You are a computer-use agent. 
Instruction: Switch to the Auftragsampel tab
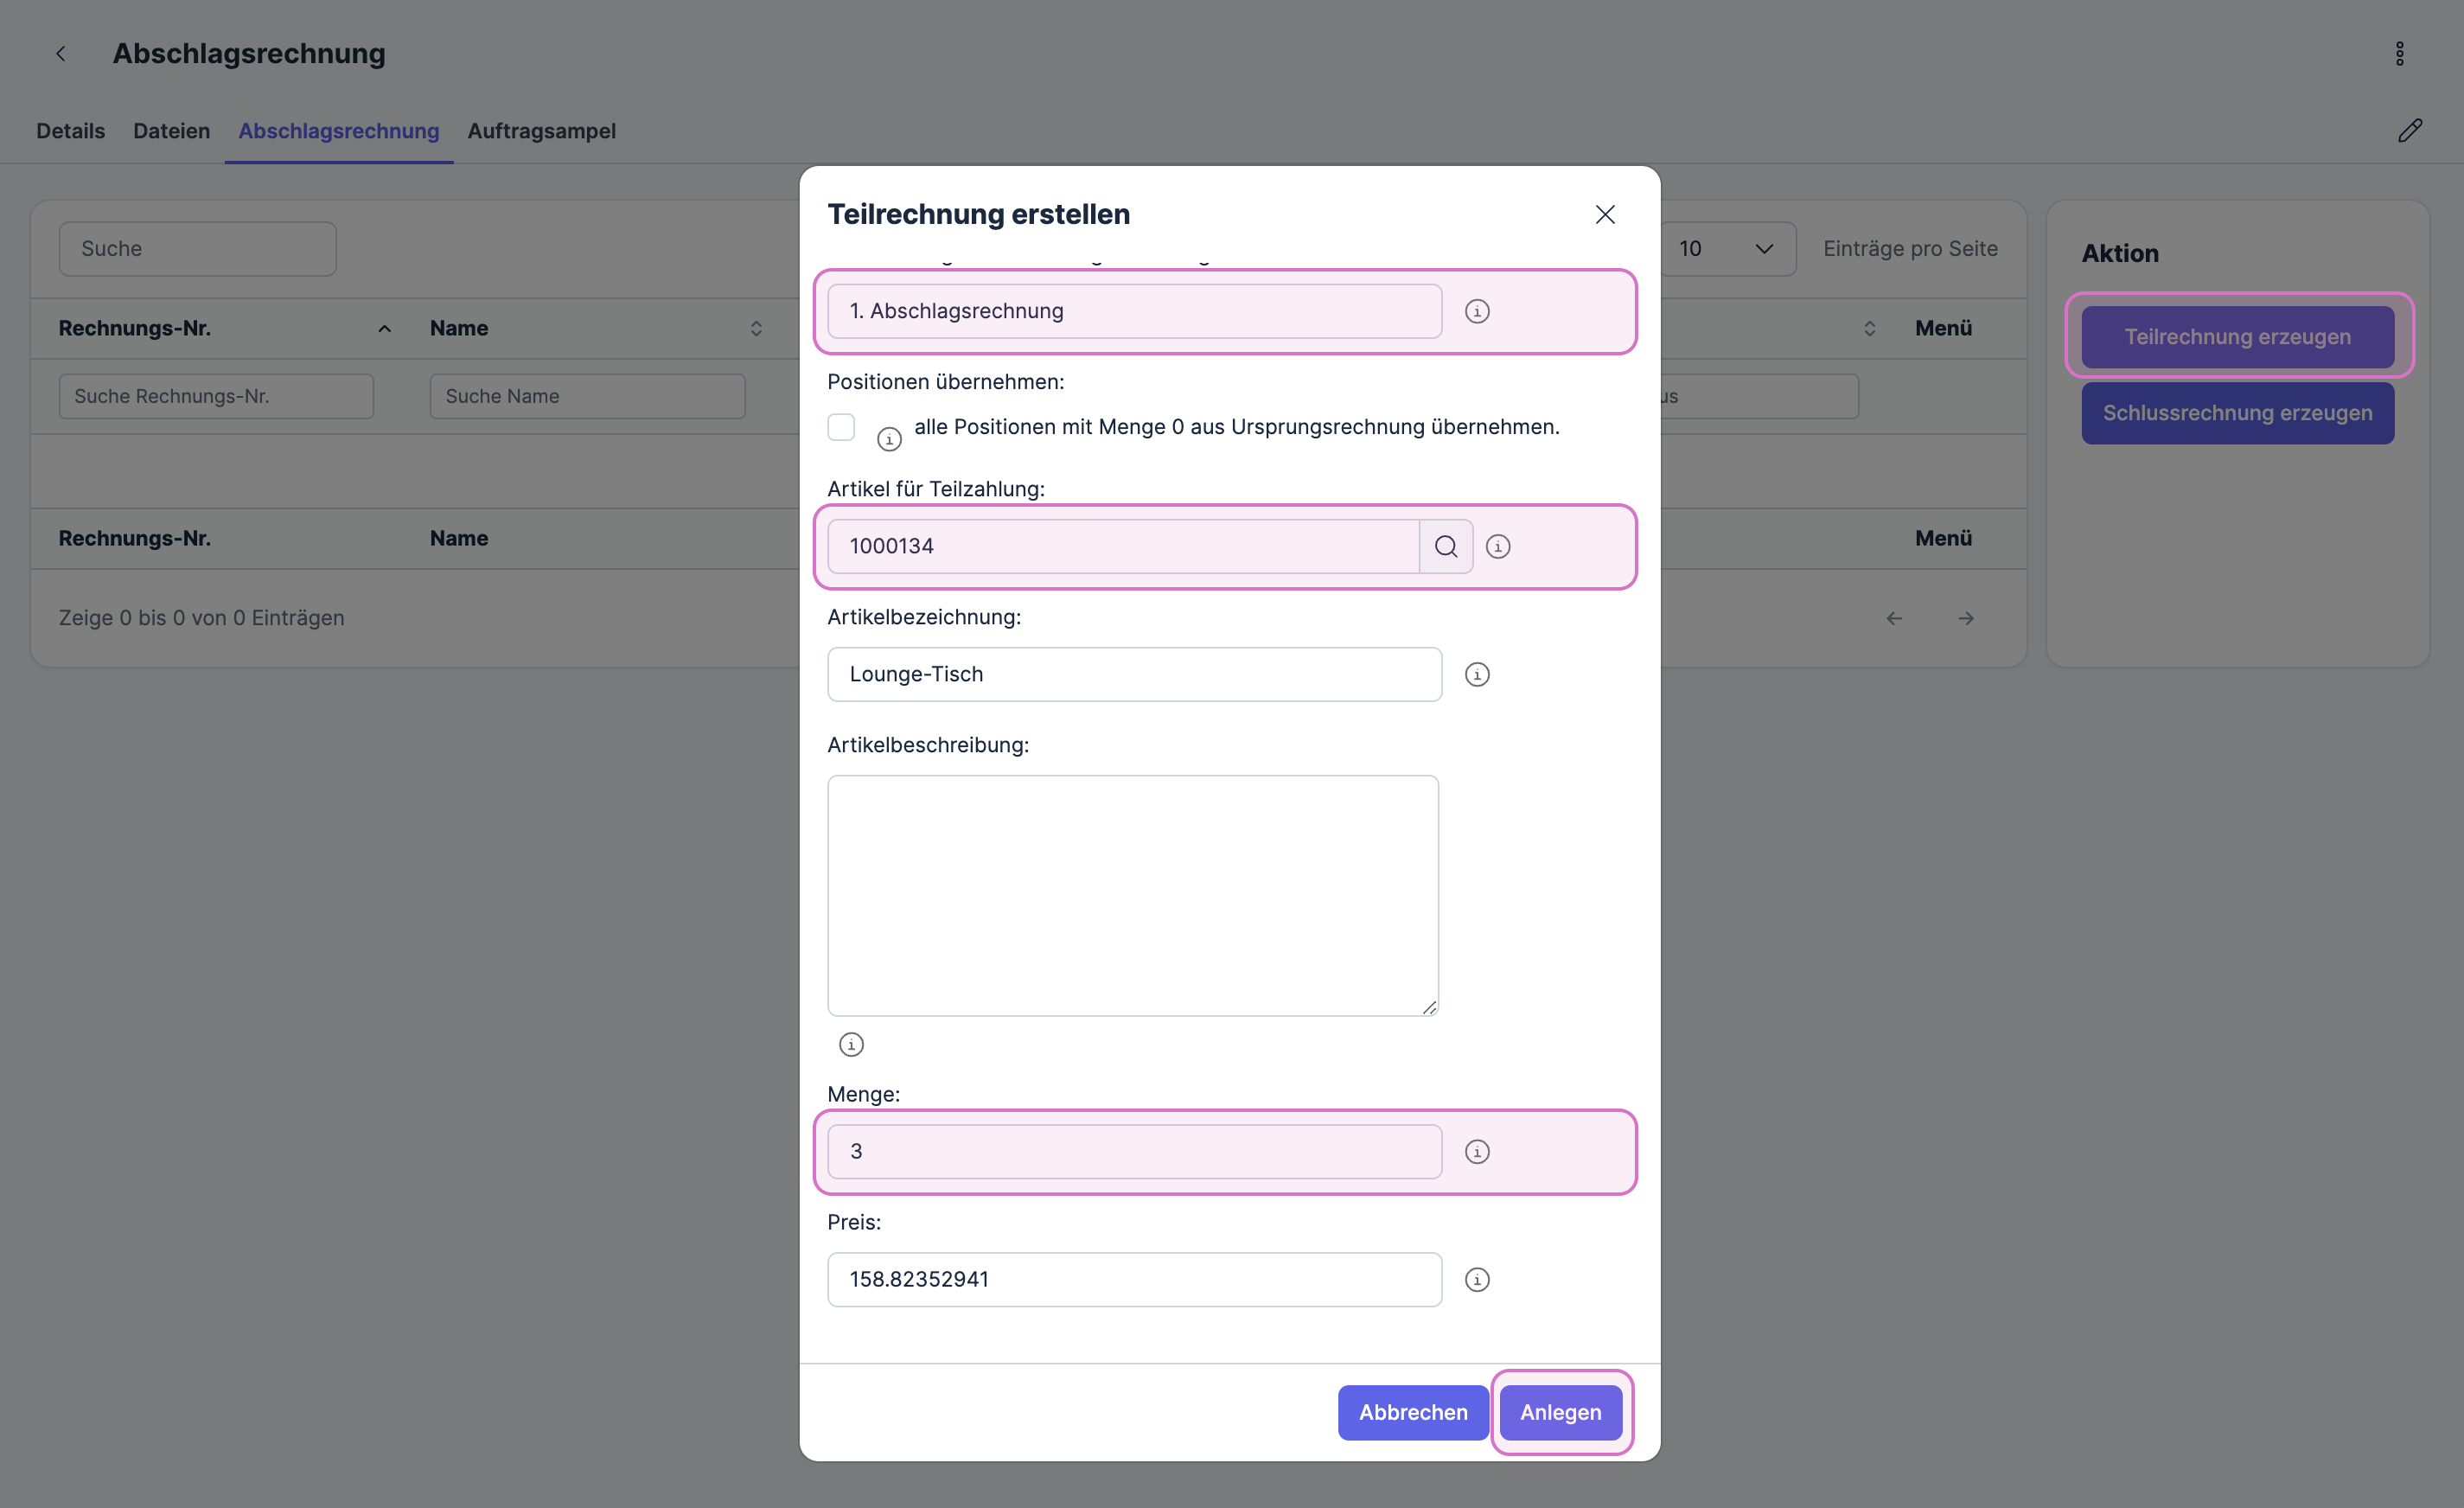pyautogui.click(x=541, y=131)
